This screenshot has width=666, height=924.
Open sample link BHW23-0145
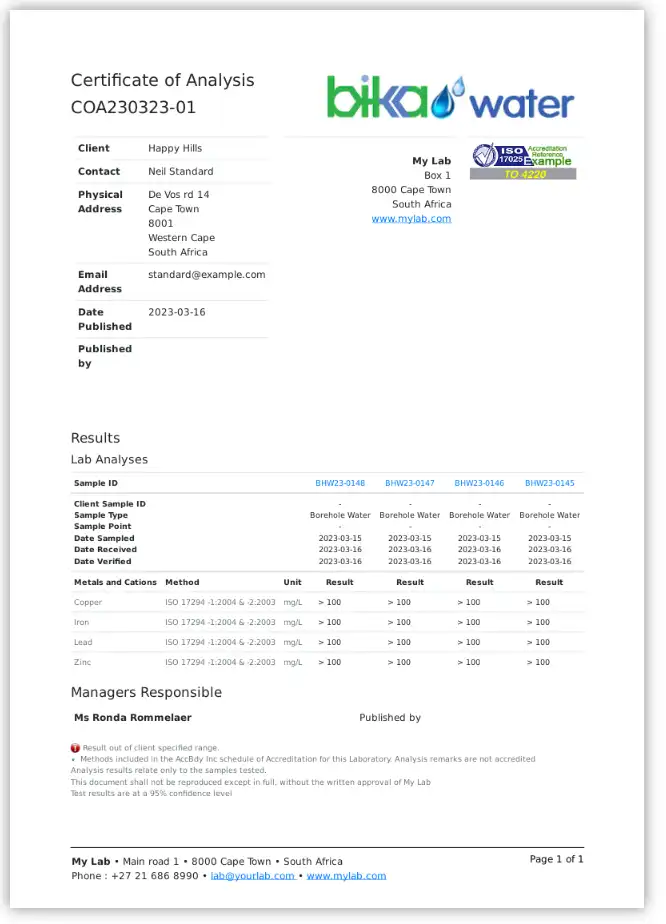click(549, 483)
